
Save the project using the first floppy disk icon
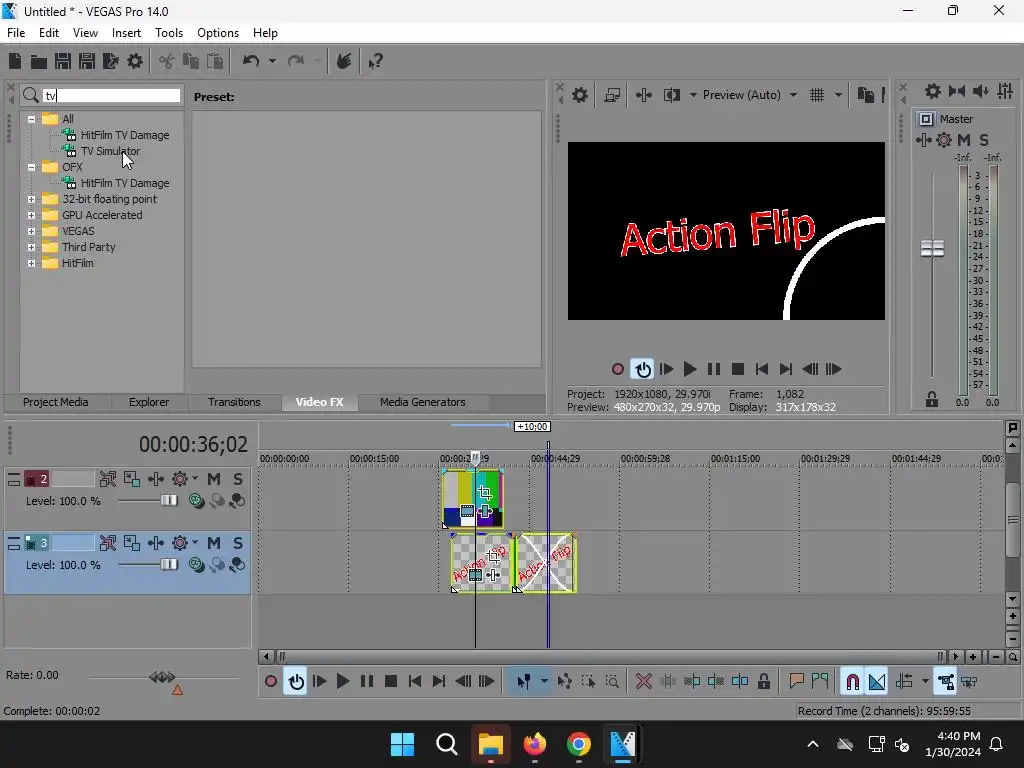tap(63, 61)
